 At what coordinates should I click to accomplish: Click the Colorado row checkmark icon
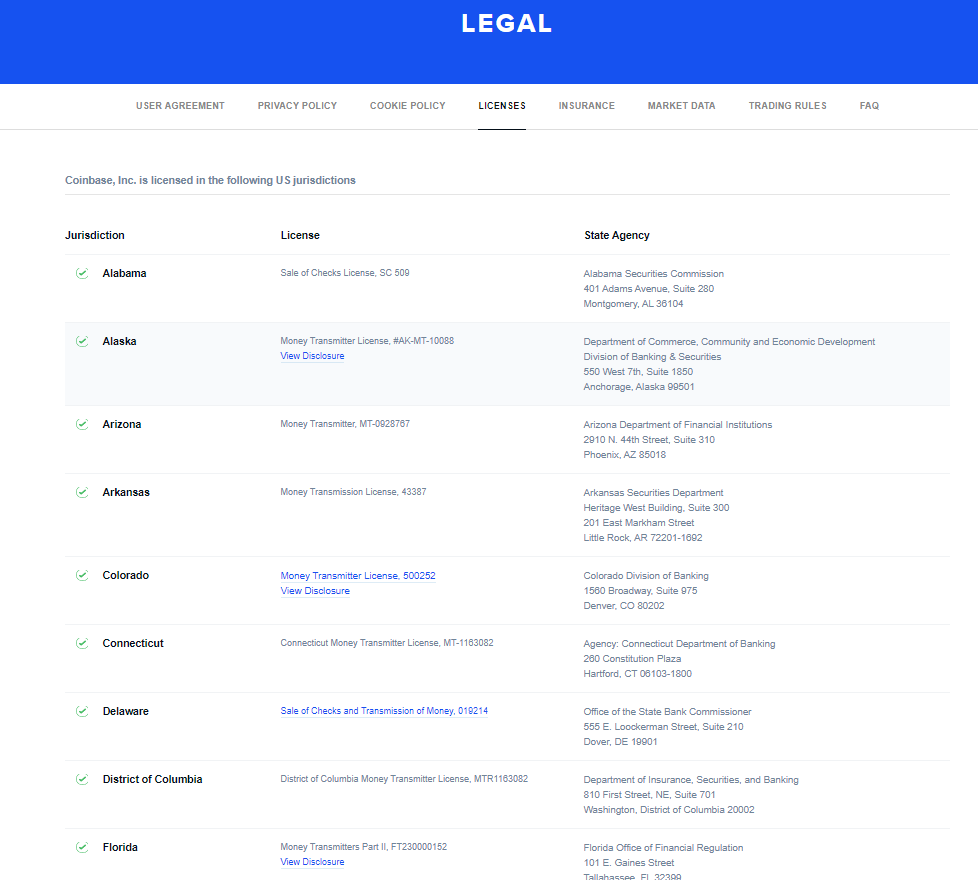[82, 575]
